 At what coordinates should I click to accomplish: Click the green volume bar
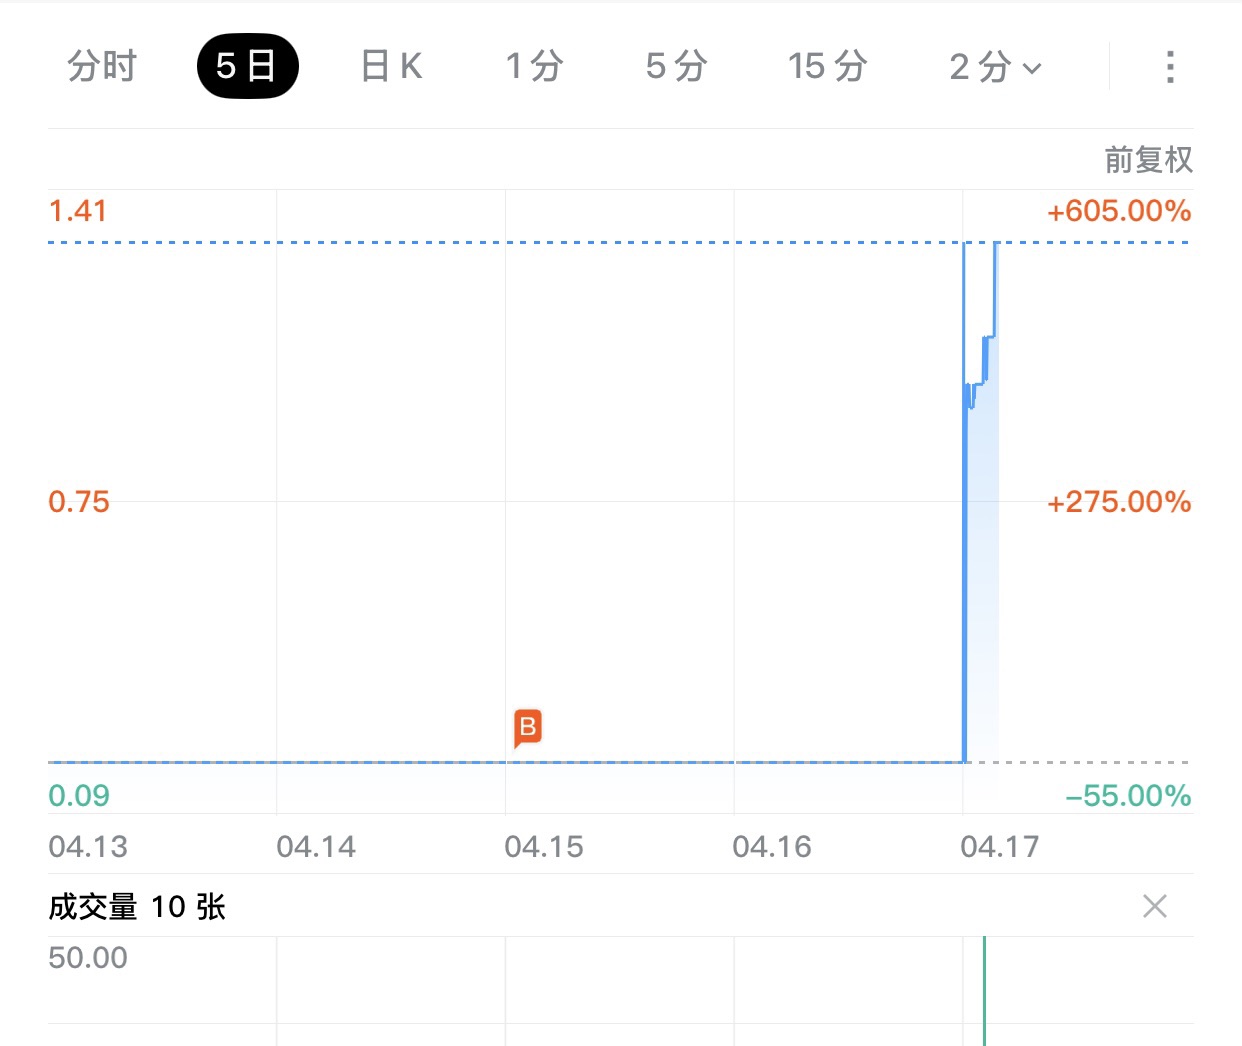tap(984, 992)
